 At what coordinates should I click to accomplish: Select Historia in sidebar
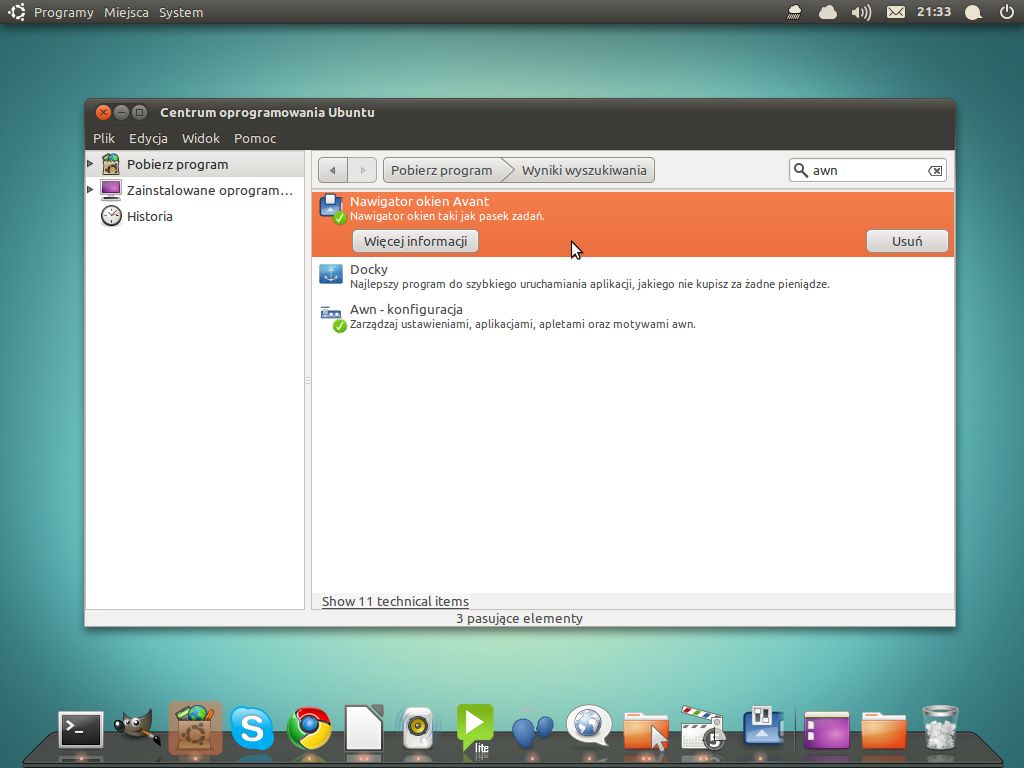(x=195, y=216)
